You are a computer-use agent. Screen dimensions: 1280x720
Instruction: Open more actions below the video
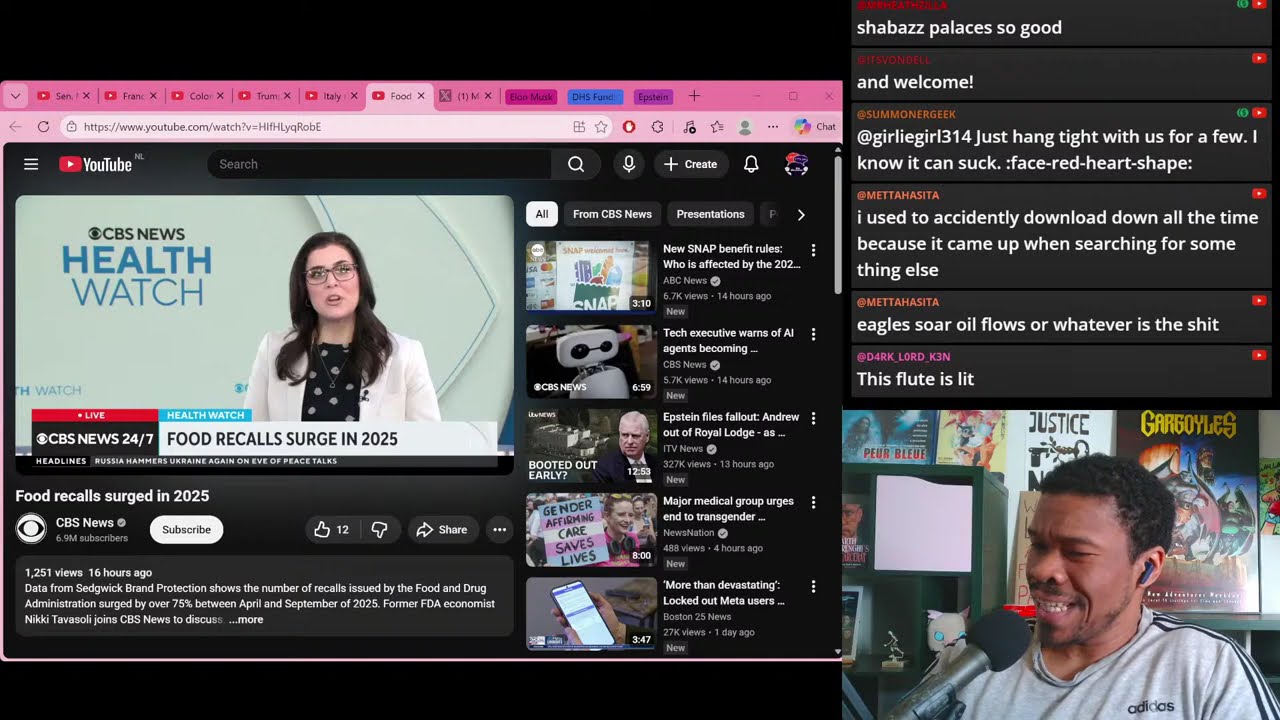[x=499, y=530]
